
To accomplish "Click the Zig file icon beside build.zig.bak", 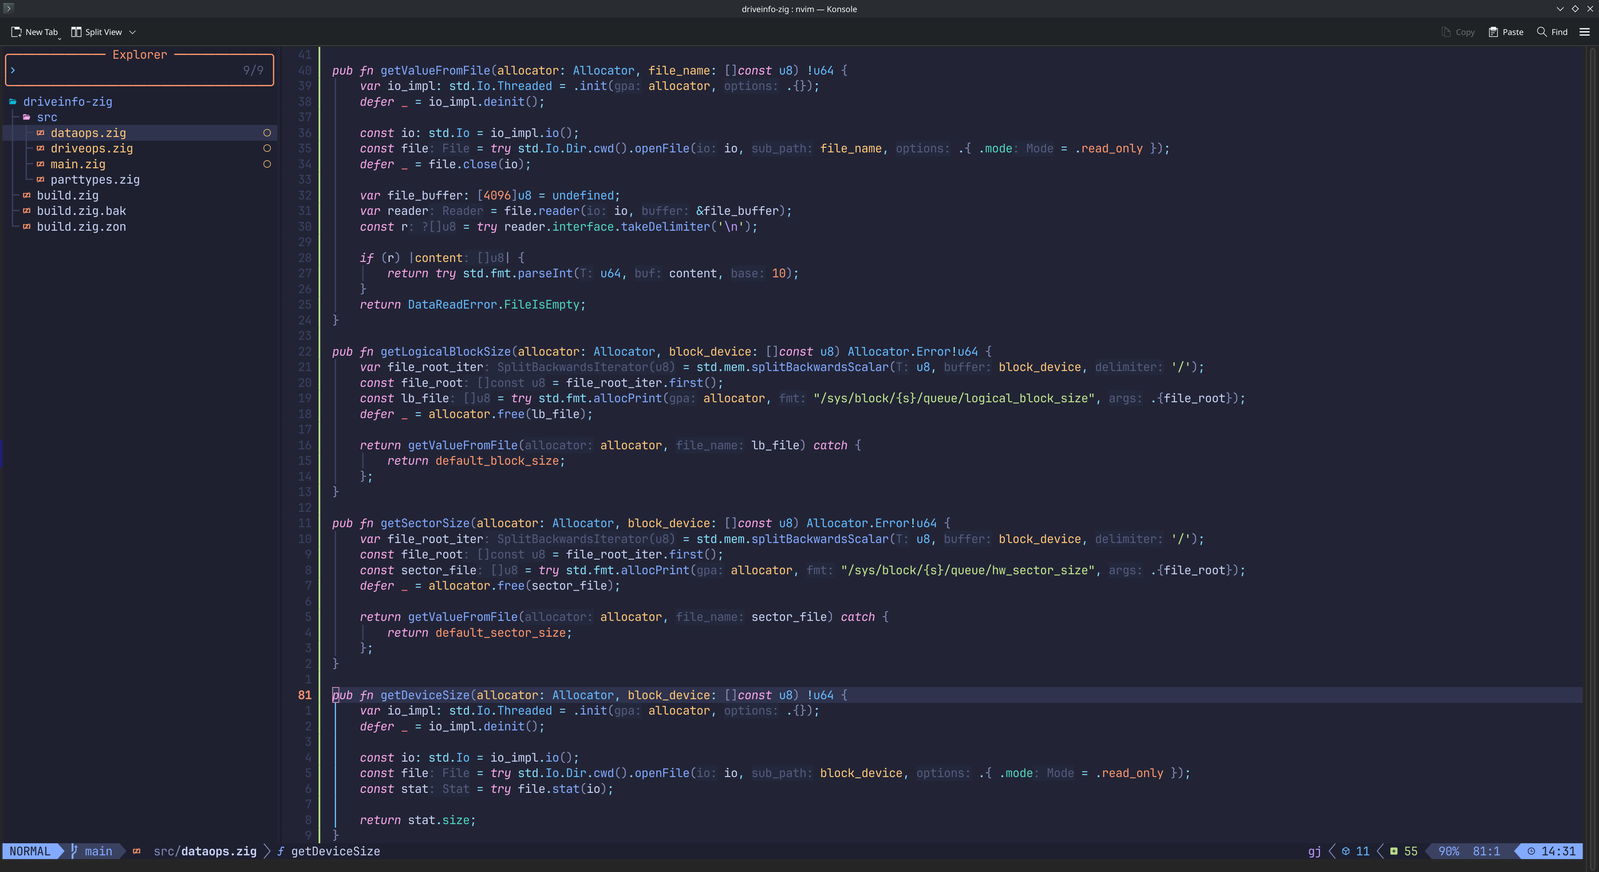I will click(x=26, y=211).
